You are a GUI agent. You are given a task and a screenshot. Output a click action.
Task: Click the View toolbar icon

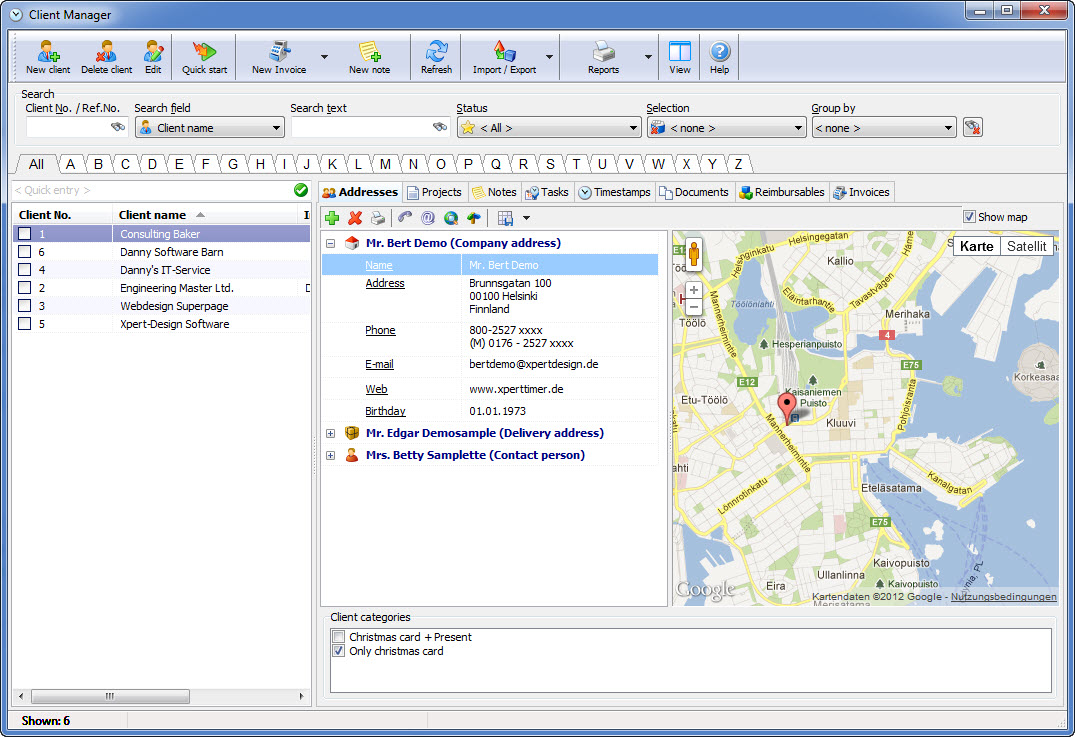pyautogui.click(x=679, y=57)
